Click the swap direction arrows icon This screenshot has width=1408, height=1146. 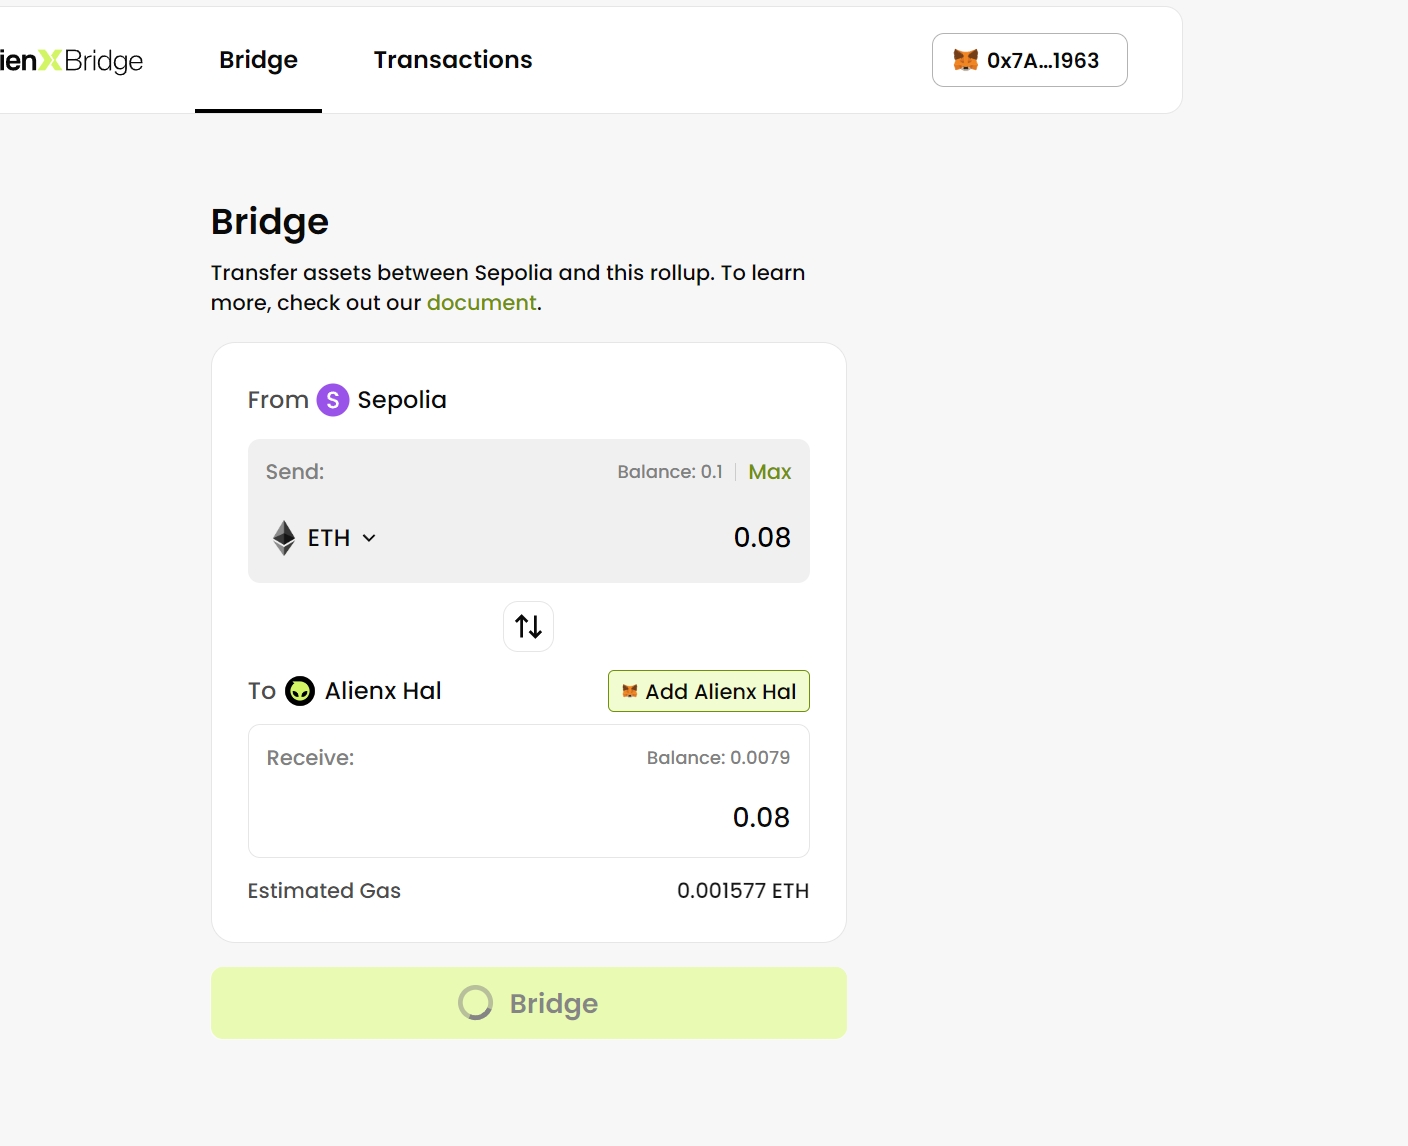coord(528,627)
